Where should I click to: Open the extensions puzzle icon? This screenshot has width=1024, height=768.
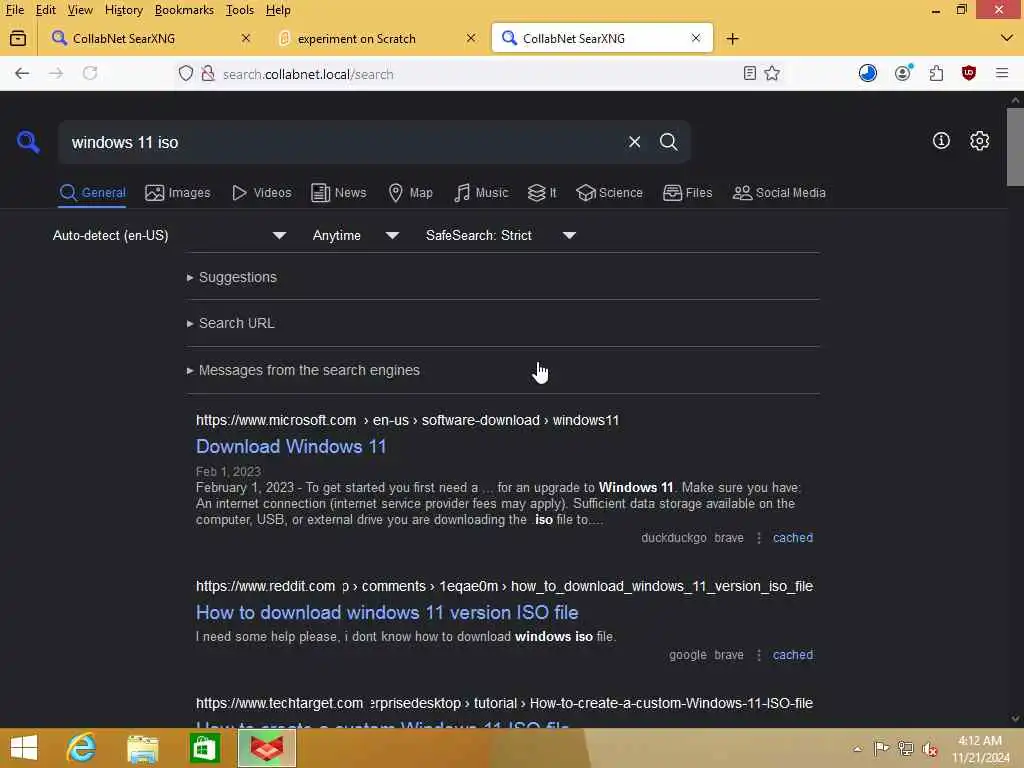click(x=936, y=73)
